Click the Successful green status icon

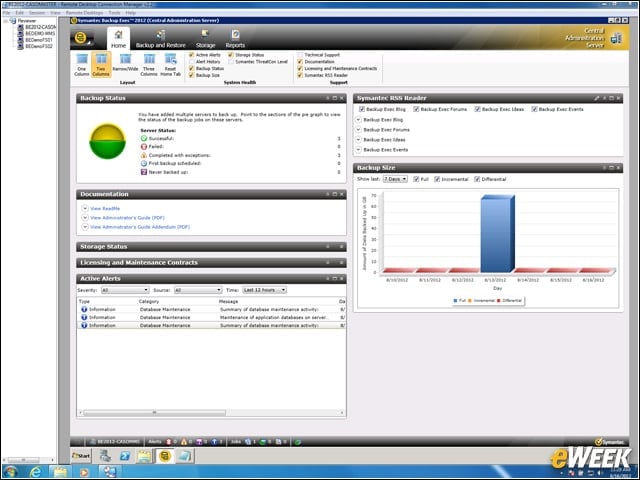(x=144, y=138)
